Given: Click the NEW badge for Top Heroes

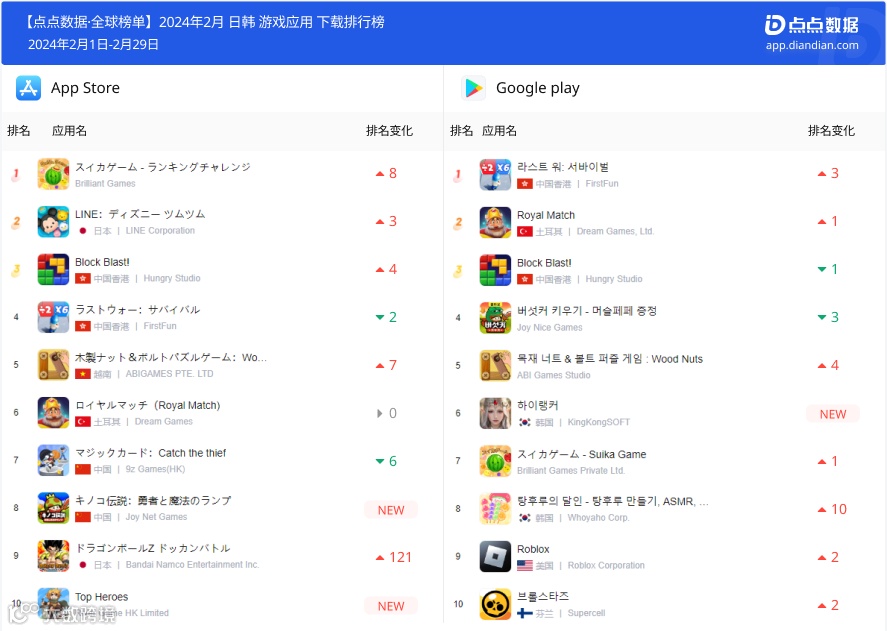Looking at the screenshot, I should pyautogui.click(x=391, y=606).
